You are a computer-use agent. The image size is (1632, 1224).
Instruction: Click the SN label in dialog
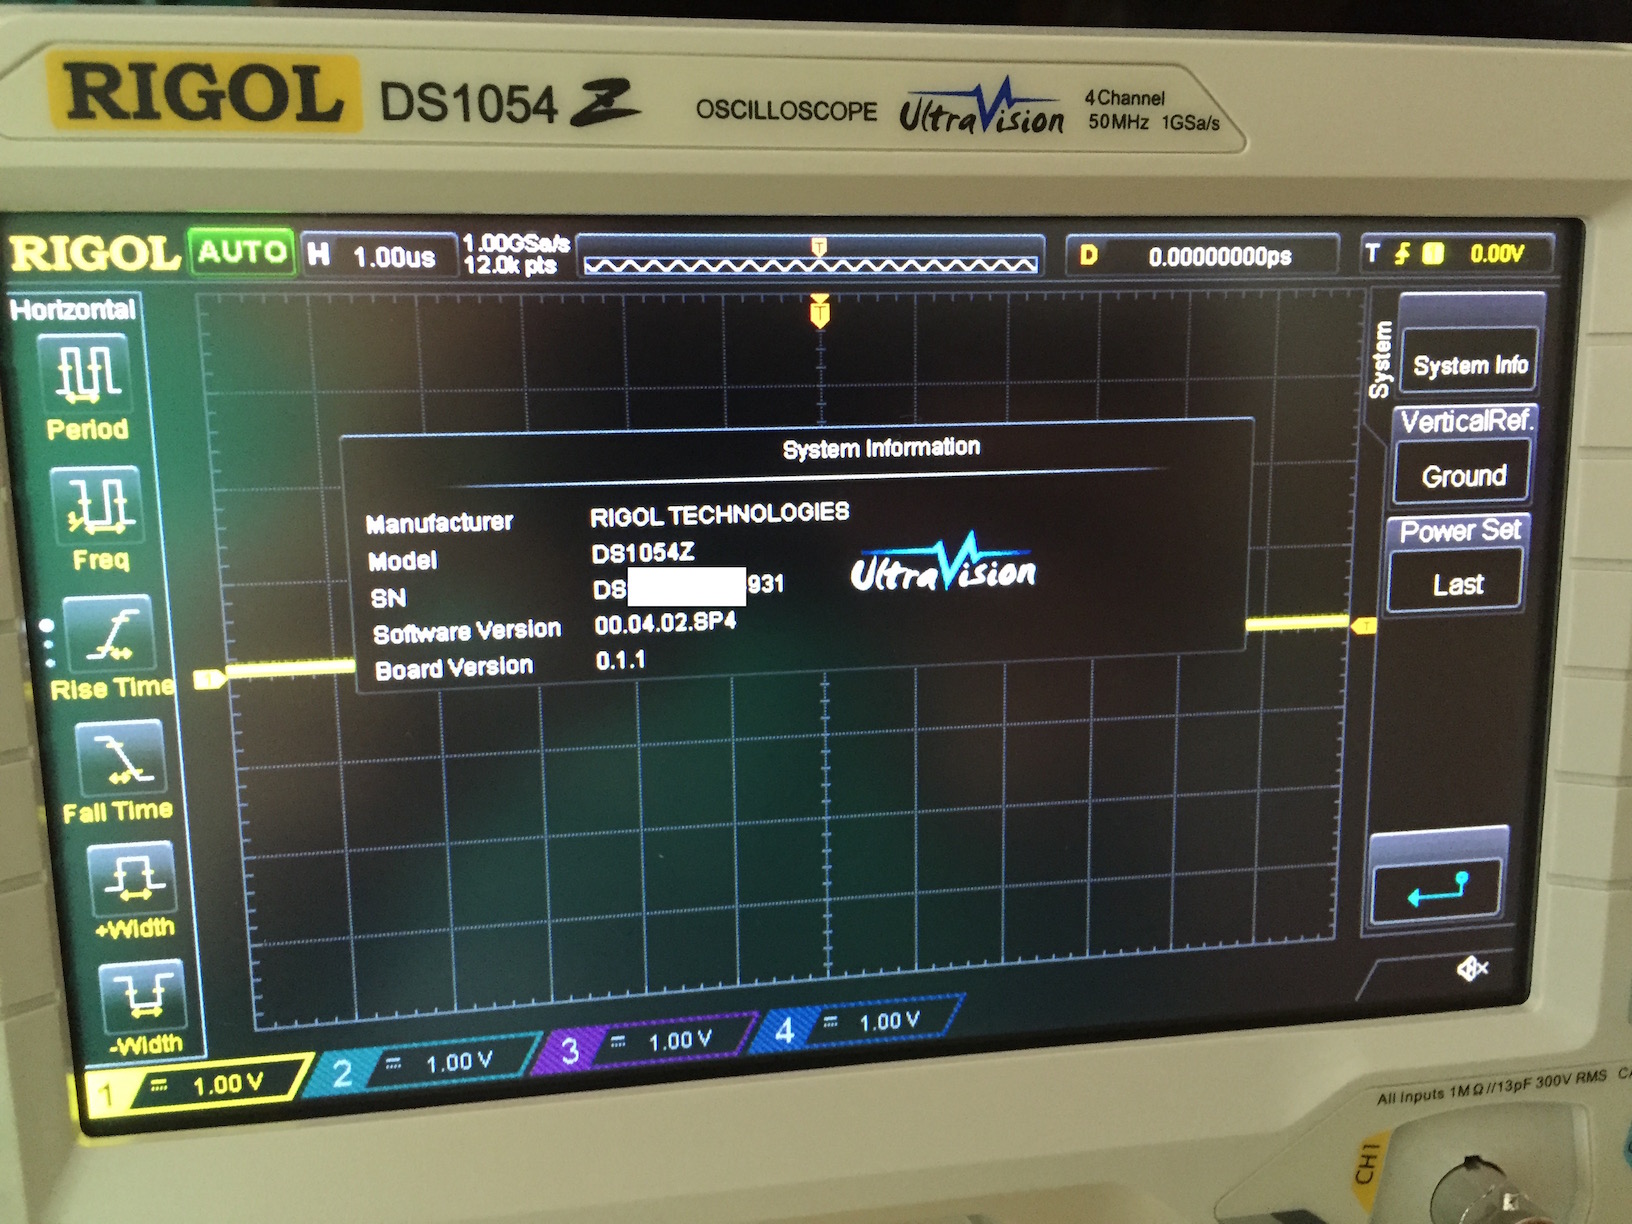[388, 598]
